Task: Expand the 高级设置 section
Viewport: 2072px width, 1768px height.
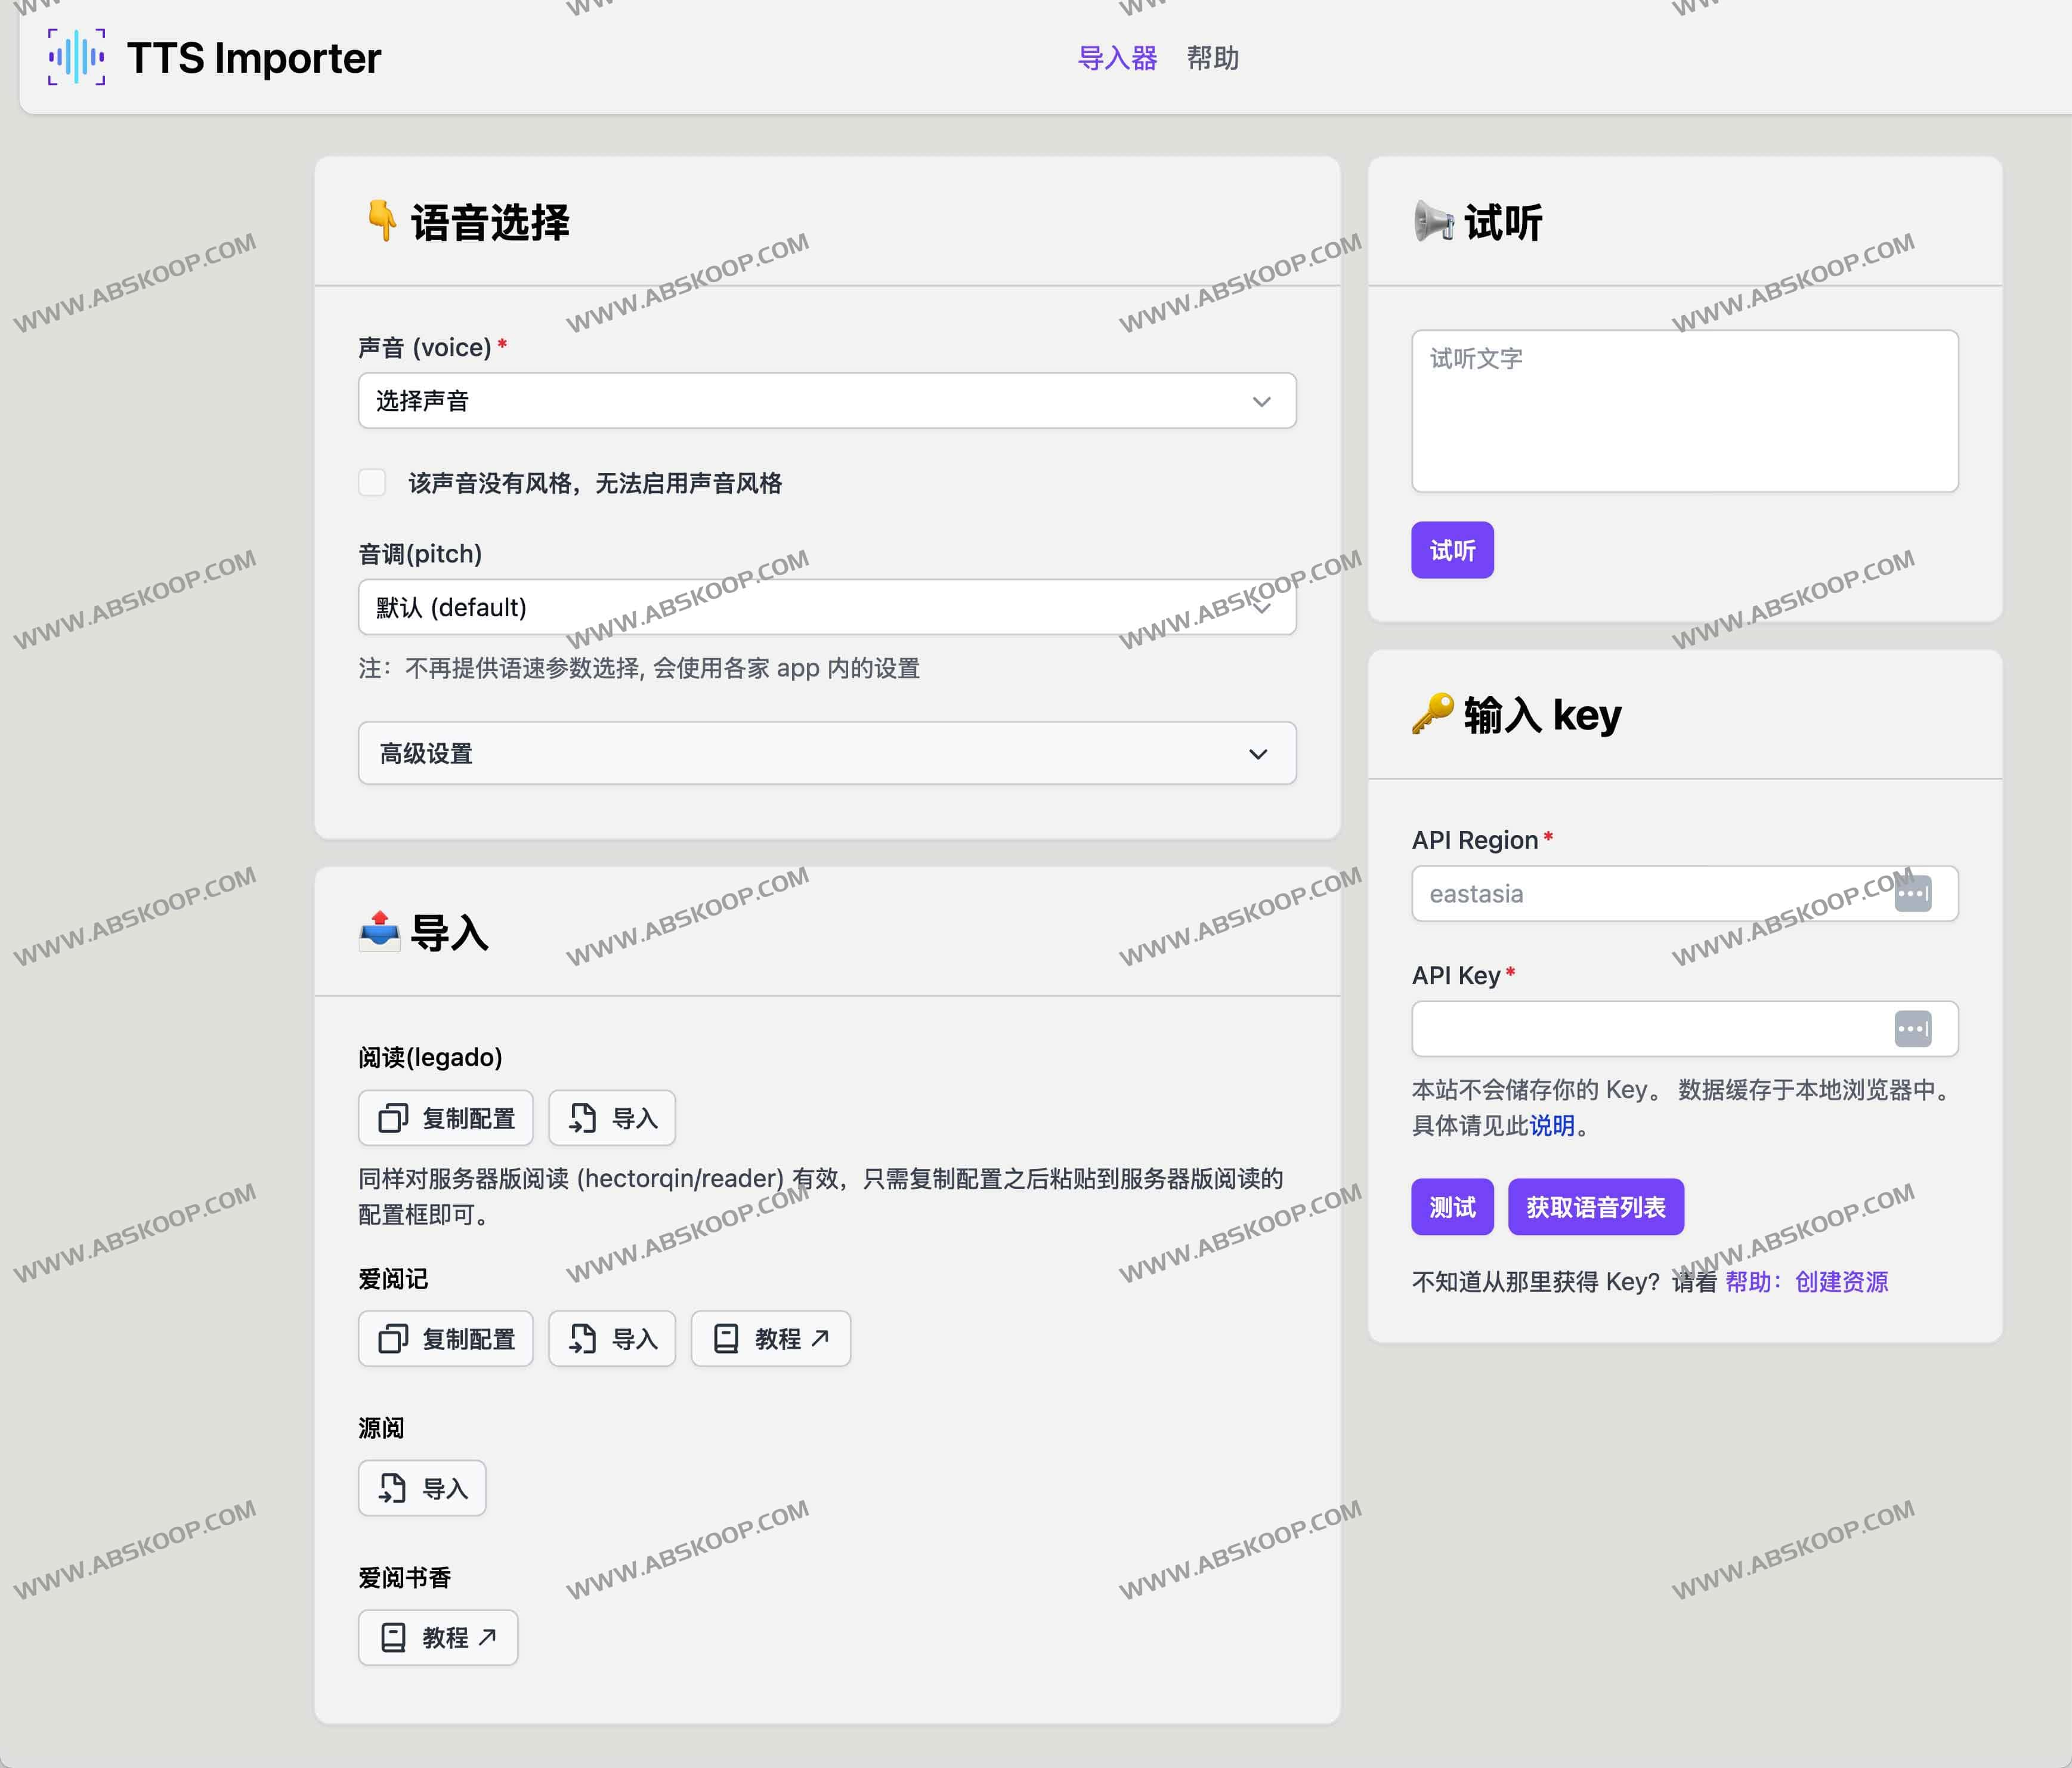Action: 827,753
